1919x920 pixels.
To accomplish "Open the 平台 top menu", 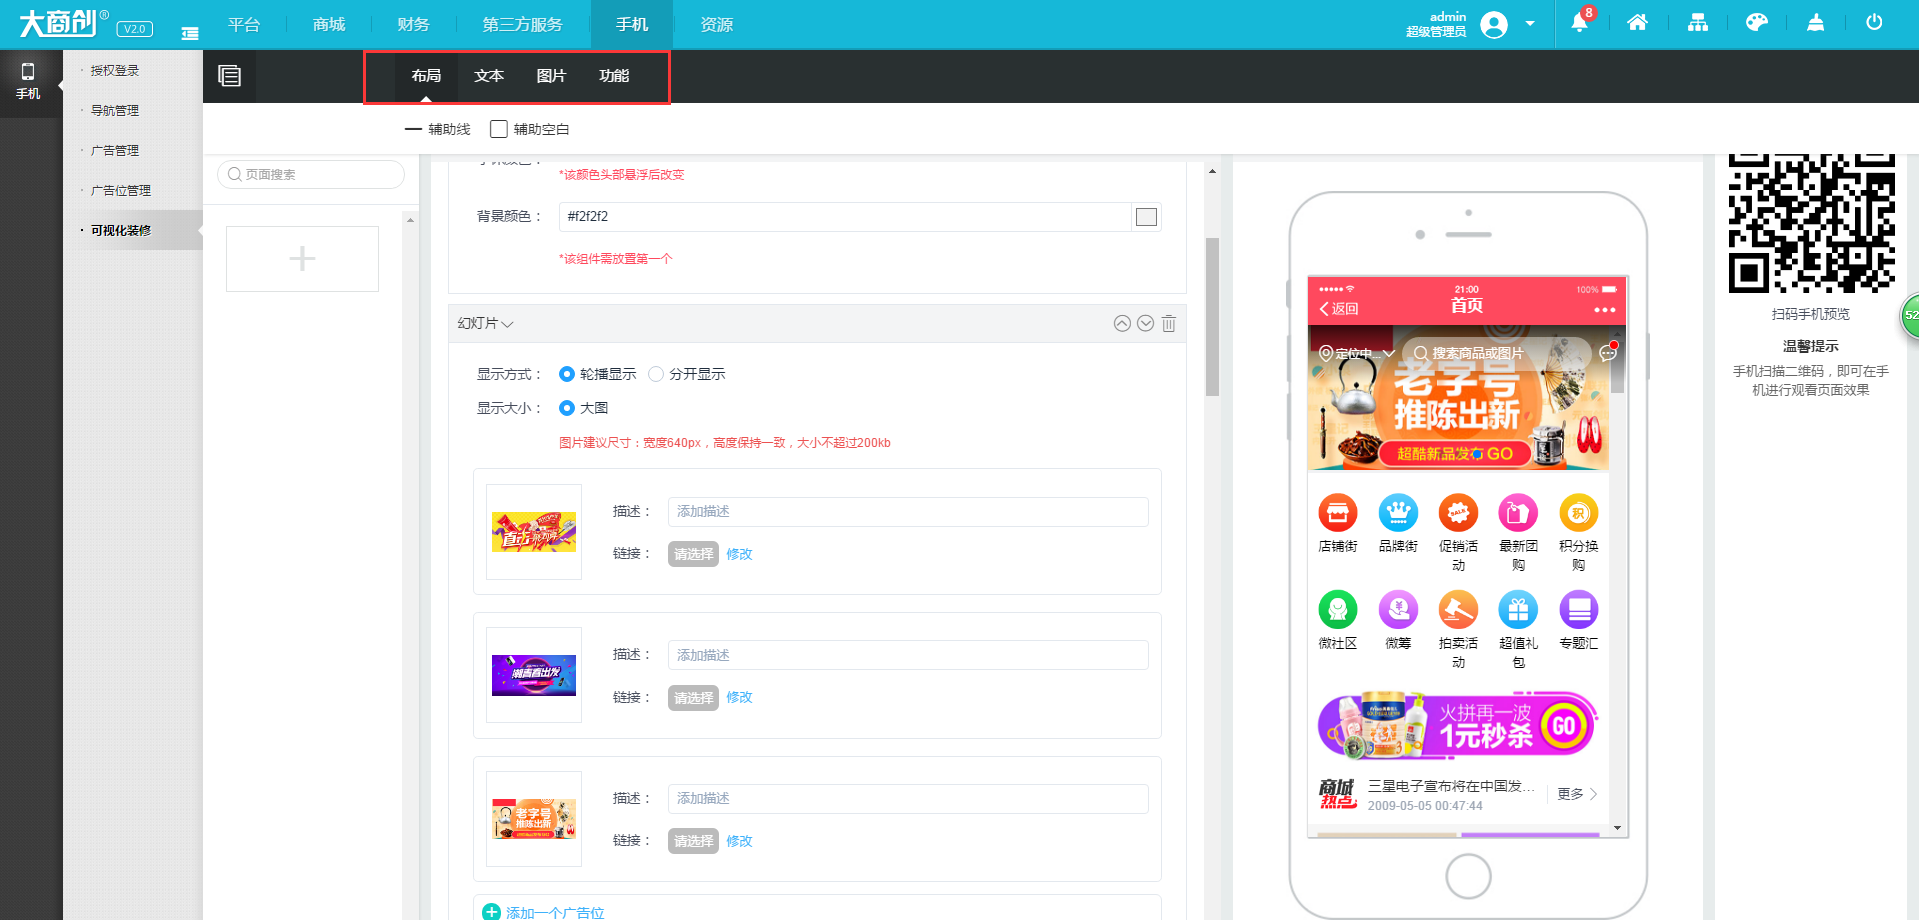I will (244, 24).
